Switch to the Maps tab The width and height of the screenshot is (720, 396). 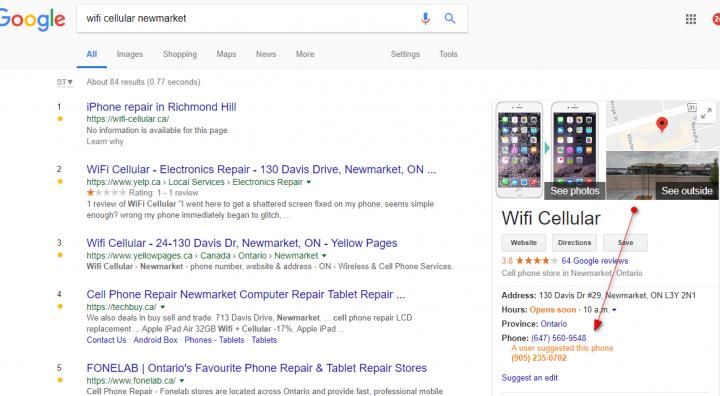226,54
